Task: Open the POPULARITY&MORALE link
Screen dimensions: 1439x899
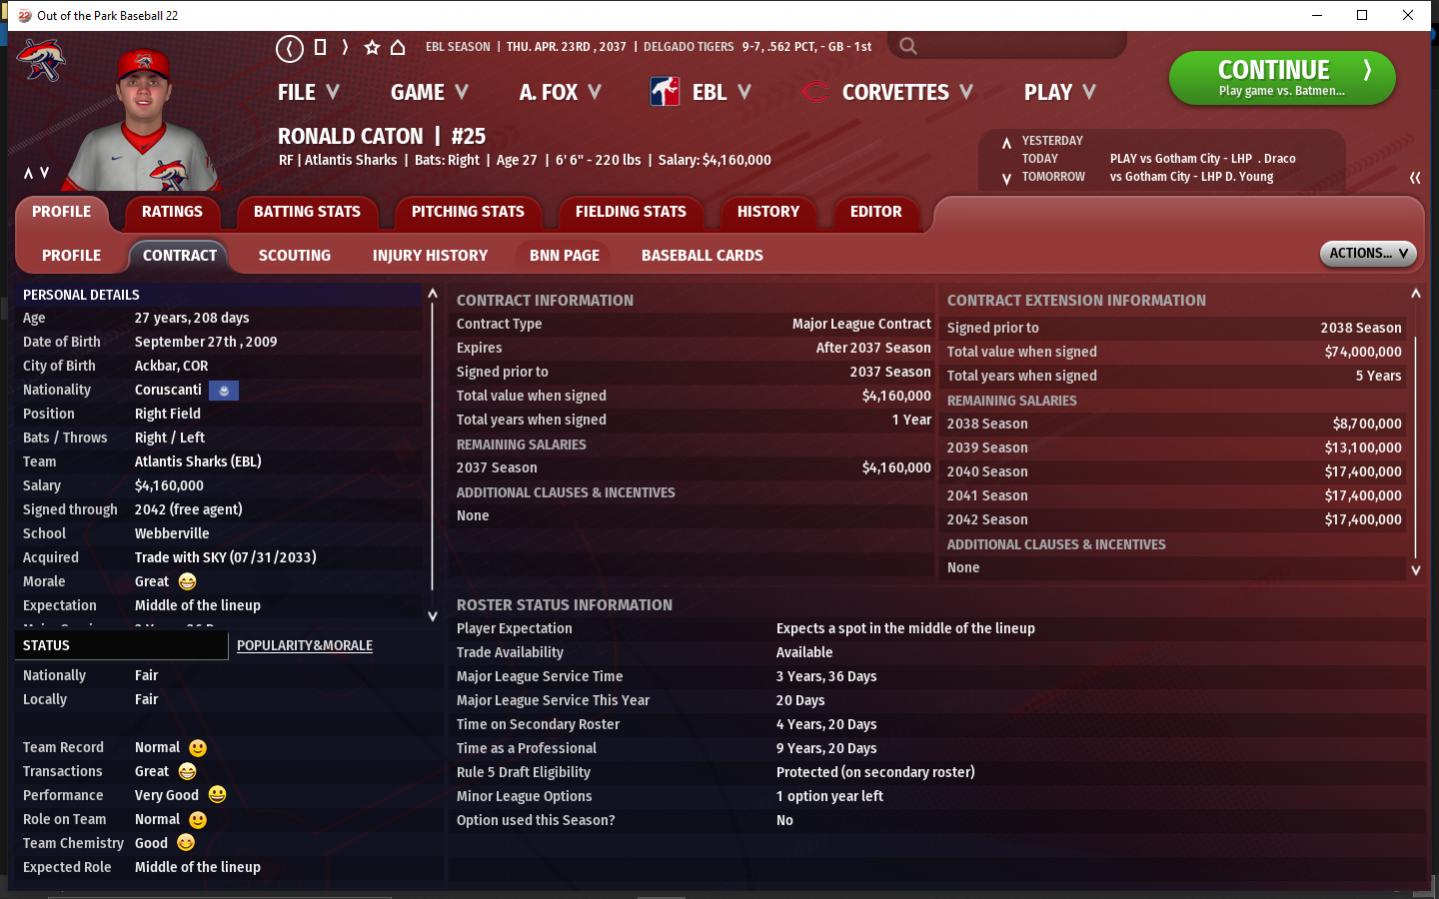Action: 305,646
